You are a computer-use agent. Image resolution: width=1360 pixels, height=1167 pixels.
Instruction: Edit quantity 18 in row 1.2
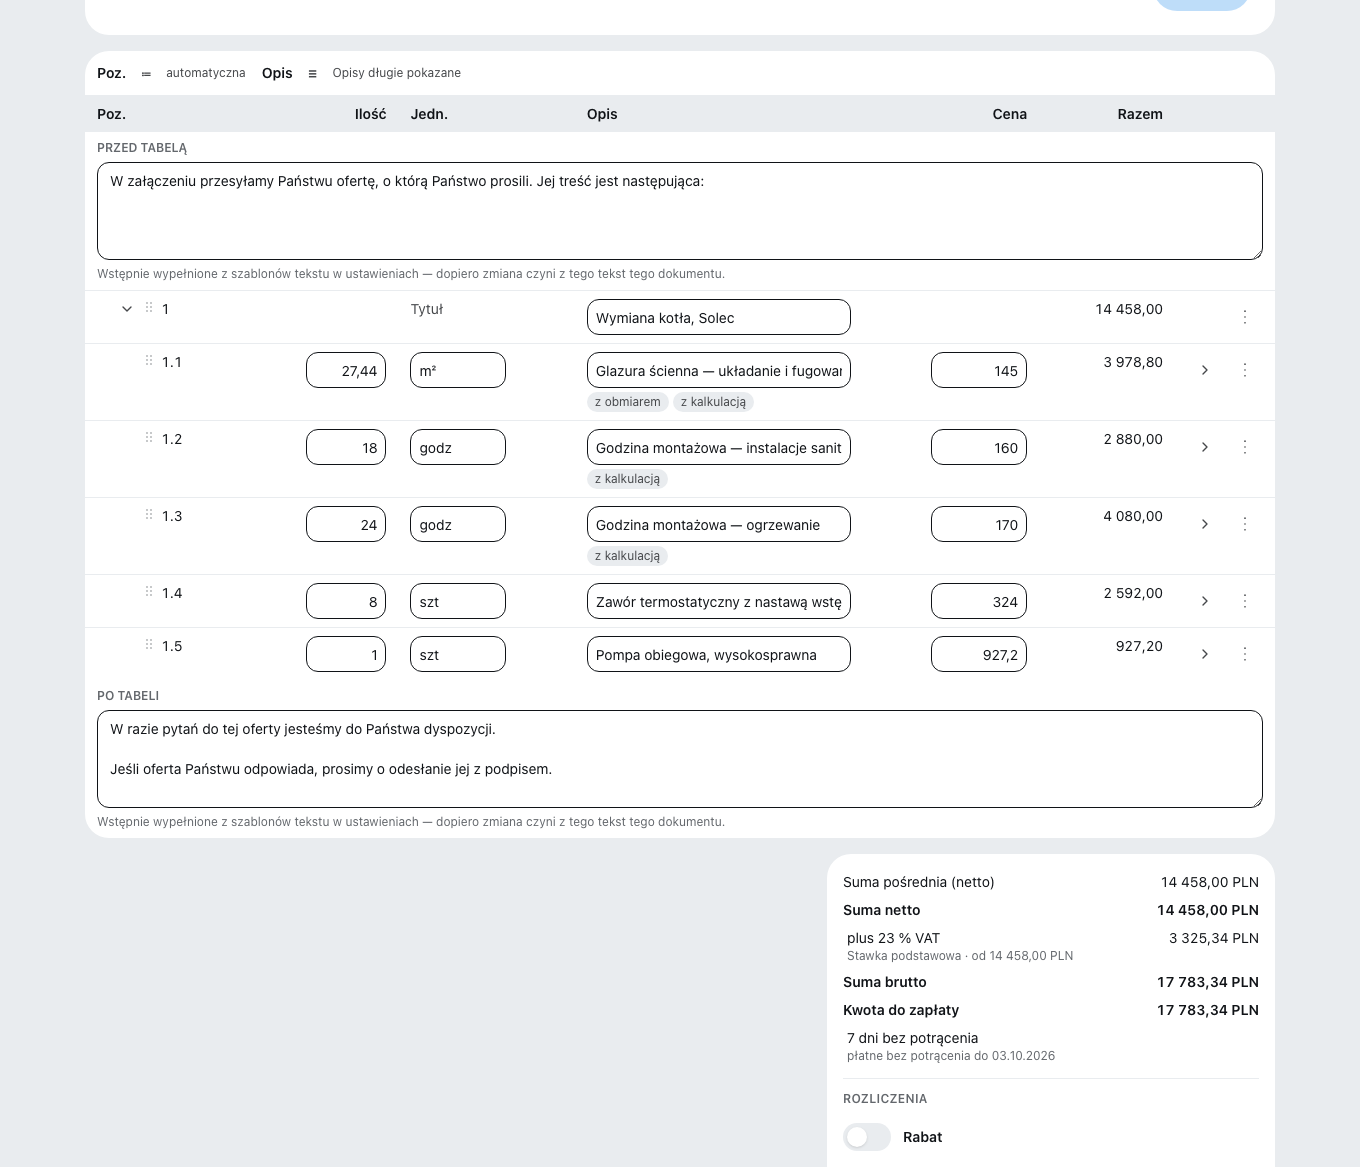346,447
